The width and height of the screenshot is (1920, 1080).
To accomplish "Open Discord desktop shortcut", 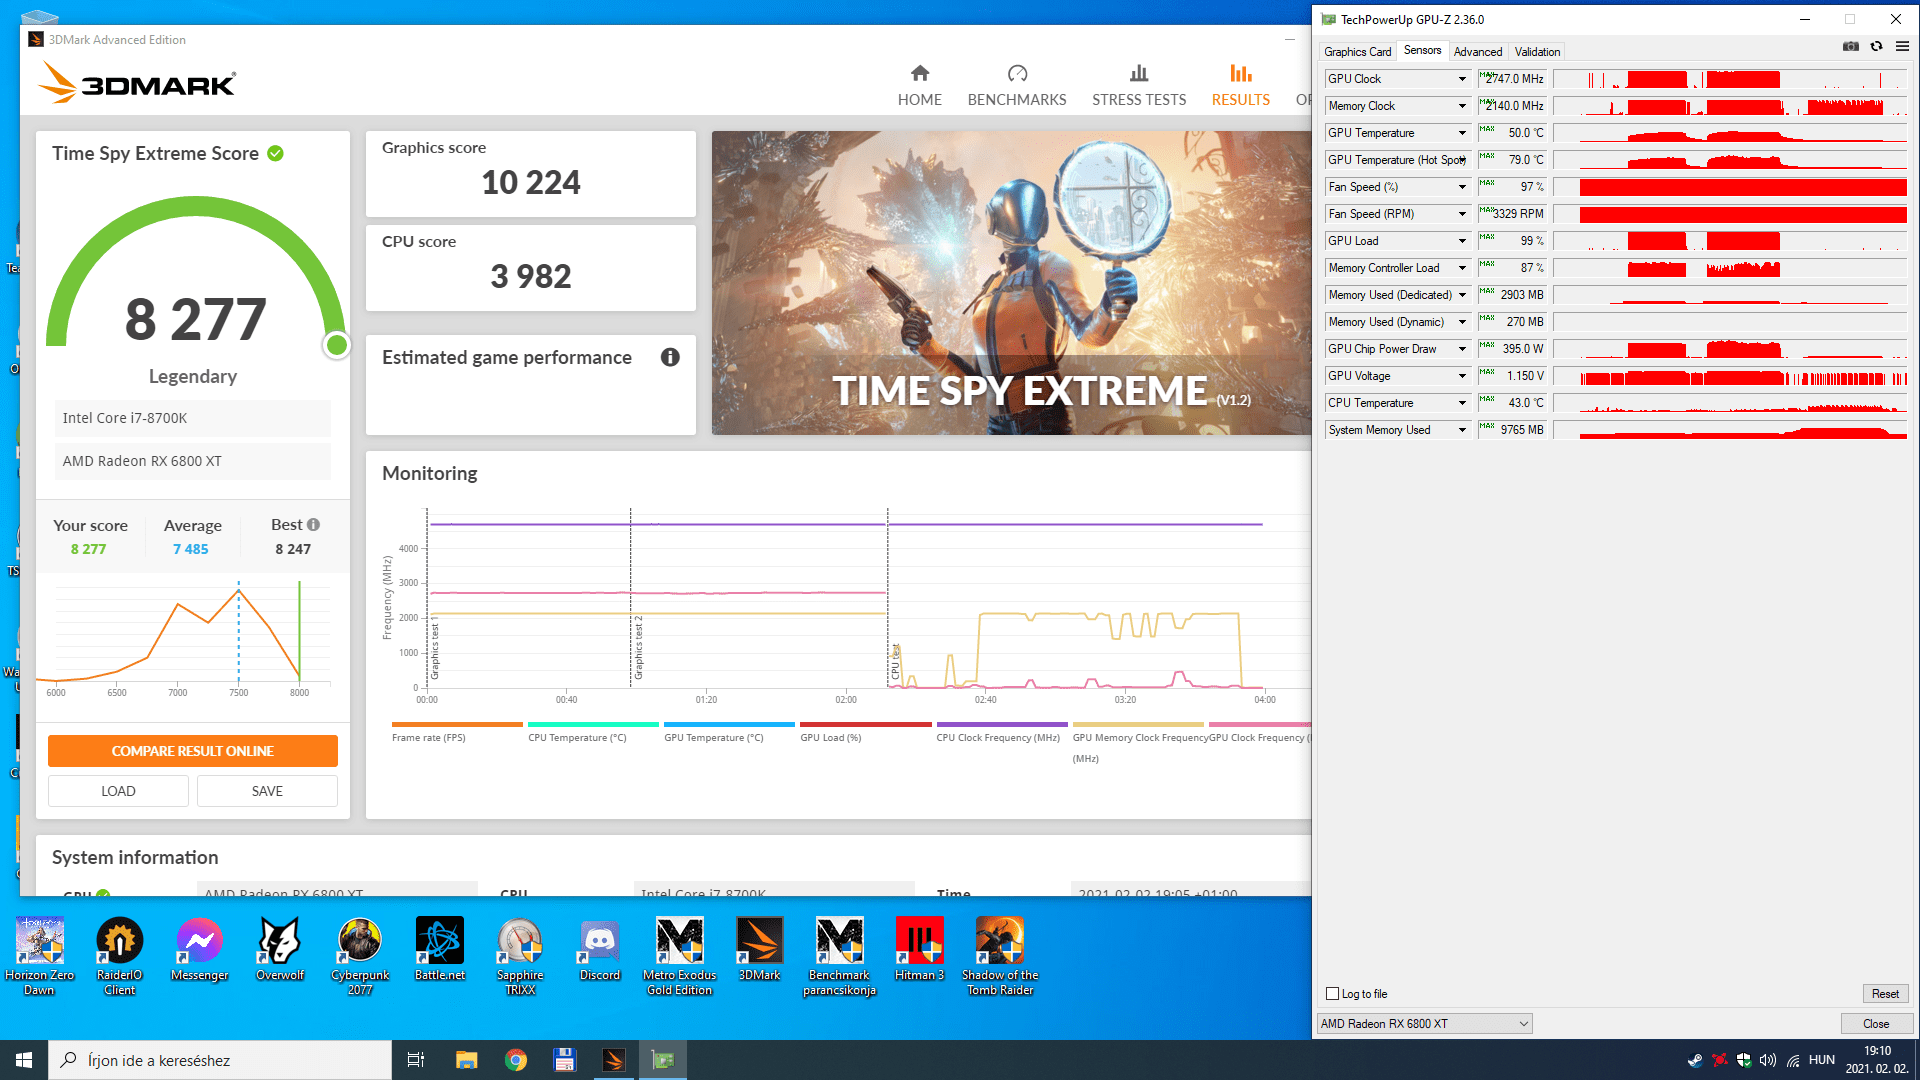I will point(600,950).
